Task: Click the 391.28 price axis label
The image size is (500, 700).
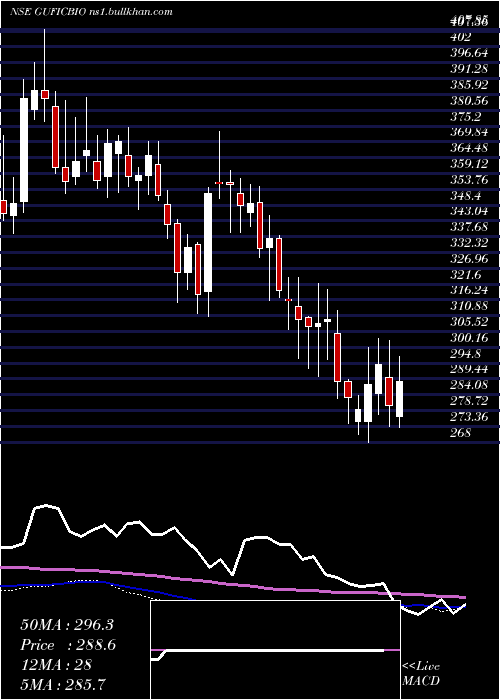Action: pos(468,69)
